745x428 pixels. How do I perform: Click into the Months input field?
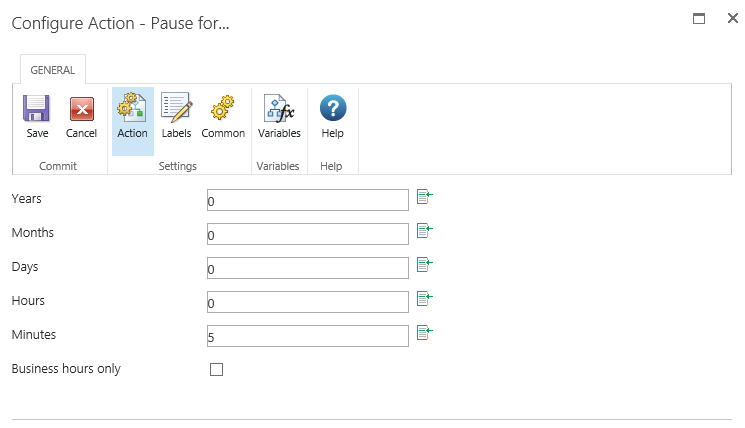308,235
